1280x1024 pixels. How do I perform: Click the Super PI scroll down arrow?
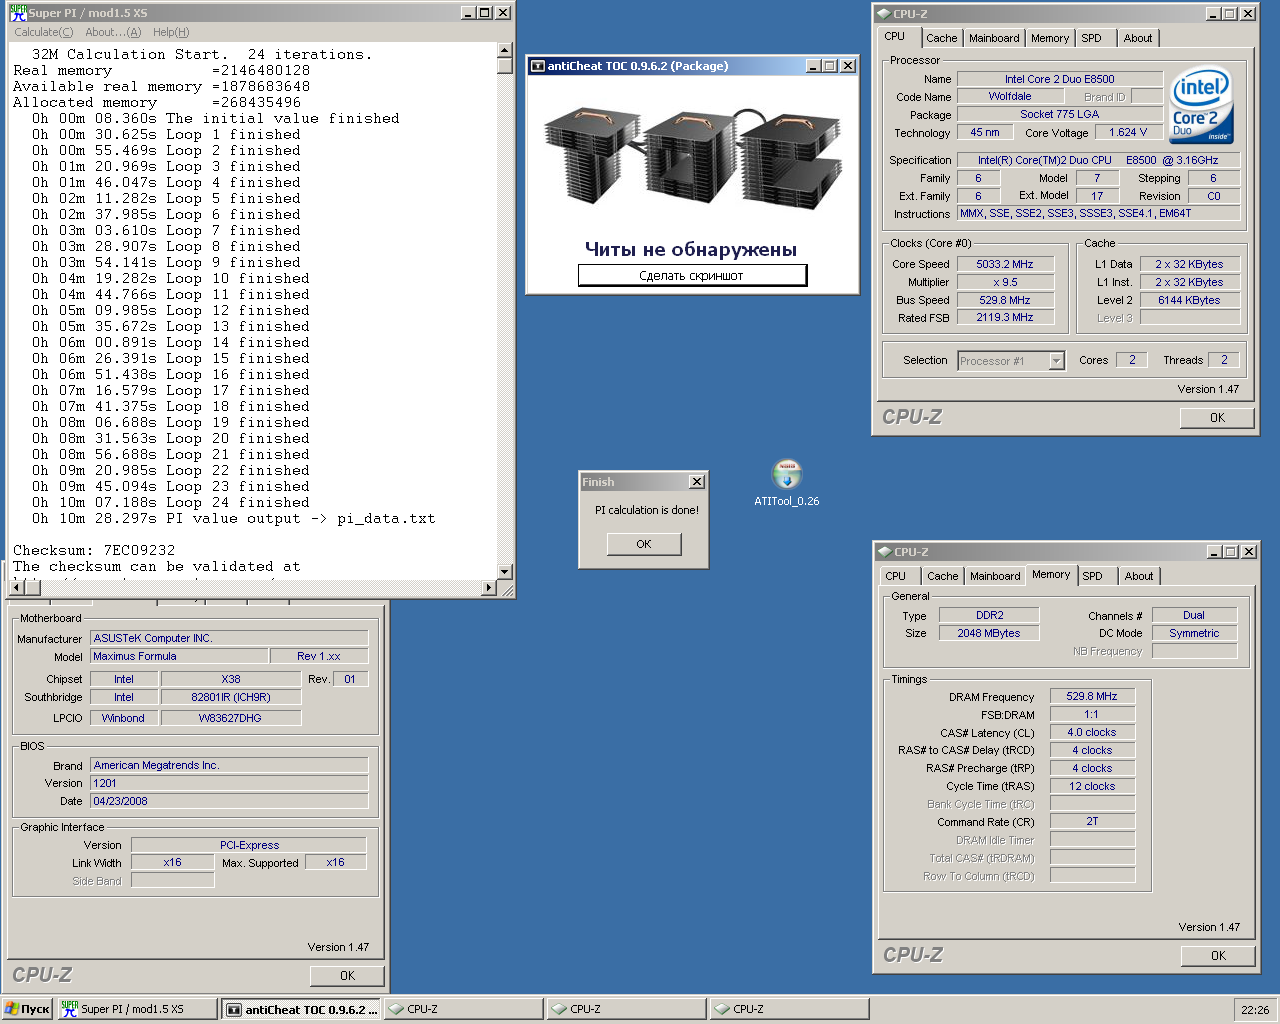[505, 572]
